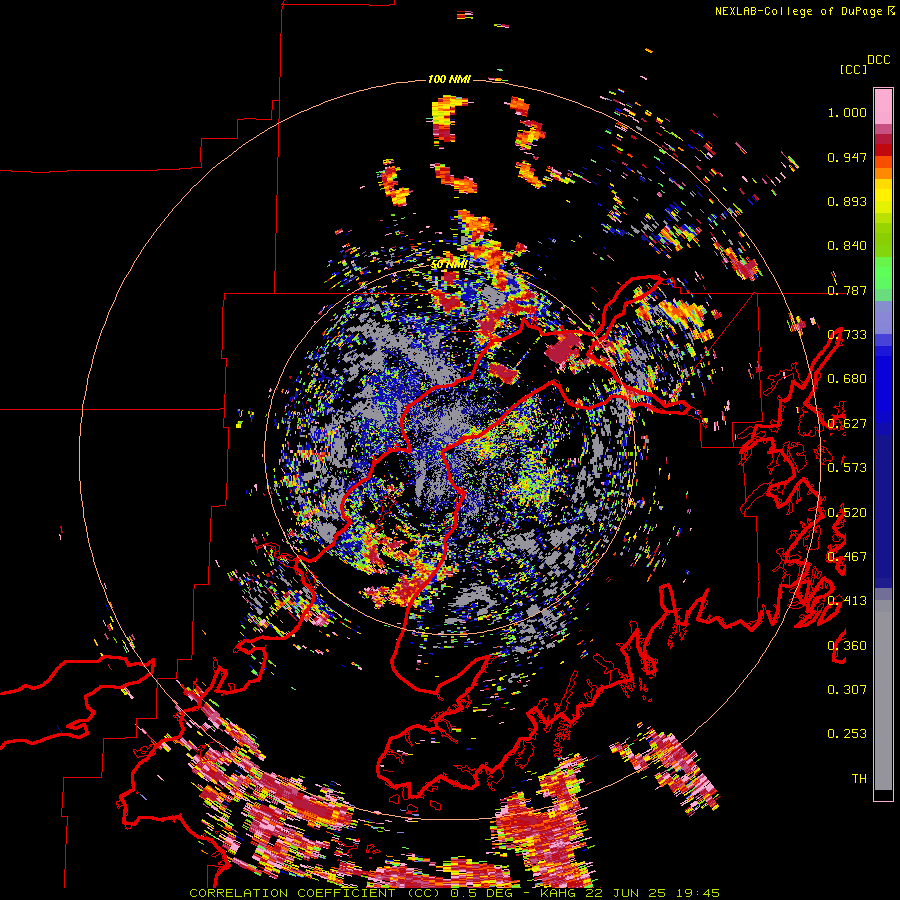Click the 0.573 legend value

(847, 468)
